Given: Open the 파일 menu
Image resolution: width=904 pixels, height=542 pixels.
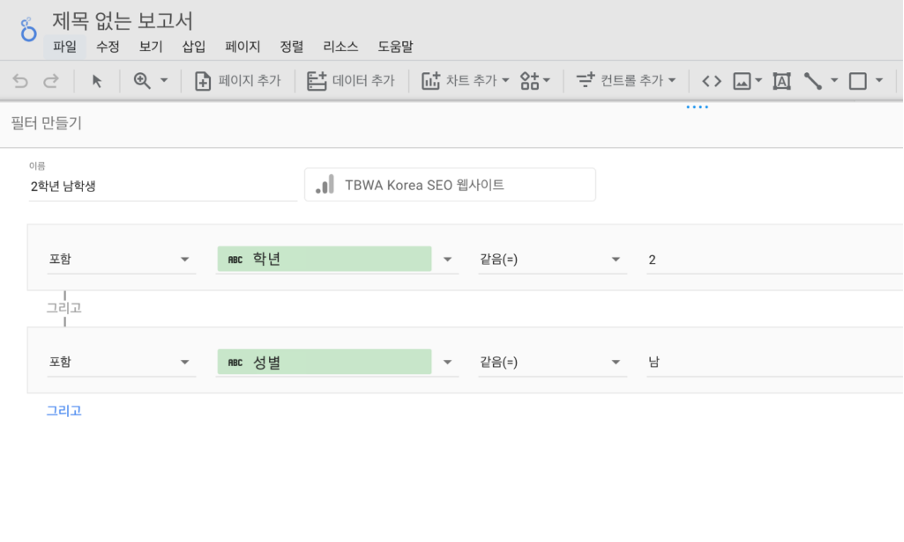Looking at the screenshot, I should pyautogui.click(x=65, y=46).
